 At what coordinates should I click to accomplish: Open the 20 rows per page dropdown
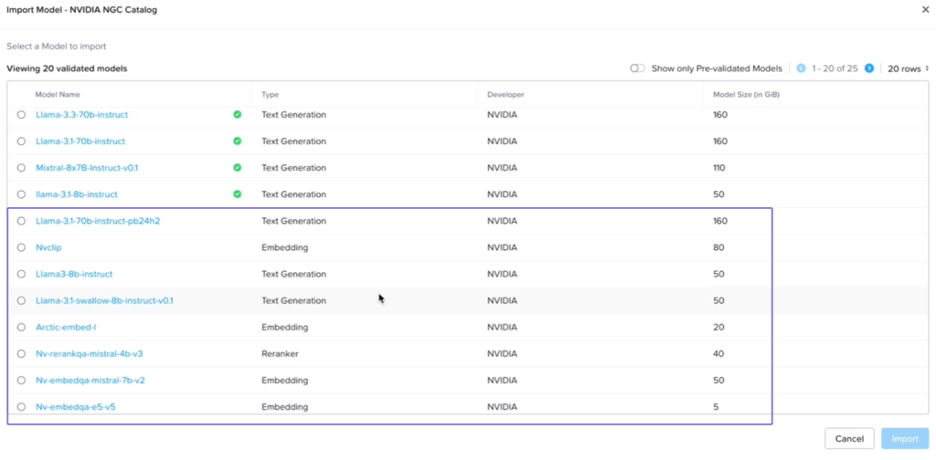pos(908,69)
